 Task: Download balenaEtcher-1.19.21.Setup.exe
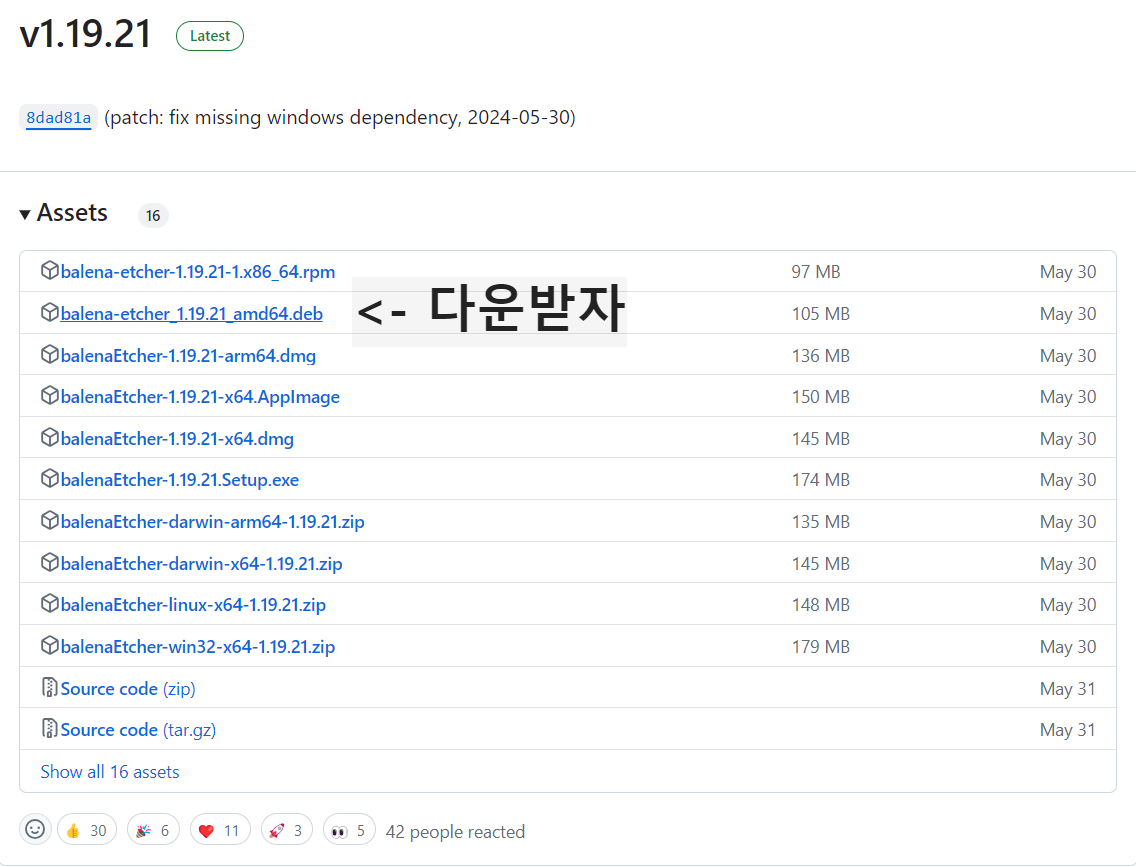[180, 480]
